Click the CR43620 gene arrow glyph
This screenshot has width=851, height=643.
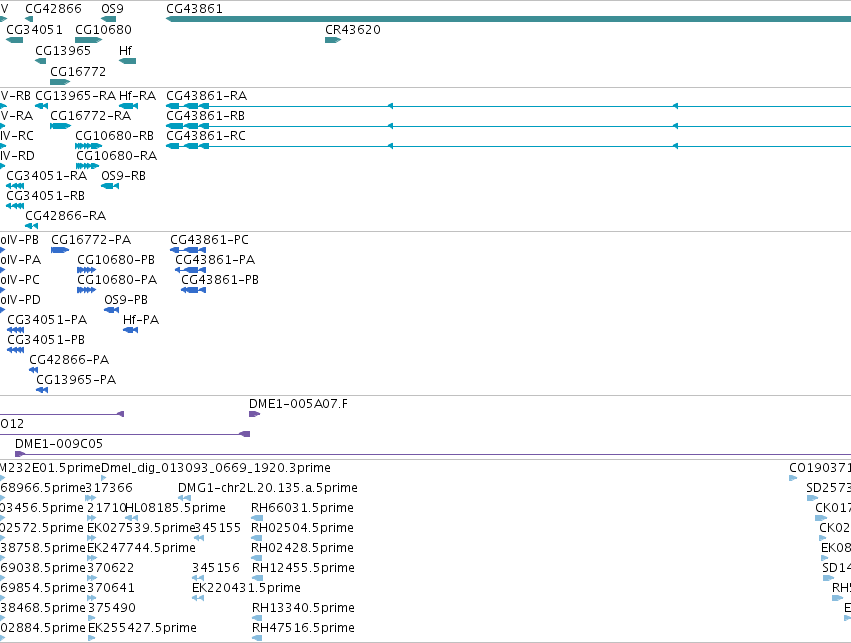click(x=333, y=40)
